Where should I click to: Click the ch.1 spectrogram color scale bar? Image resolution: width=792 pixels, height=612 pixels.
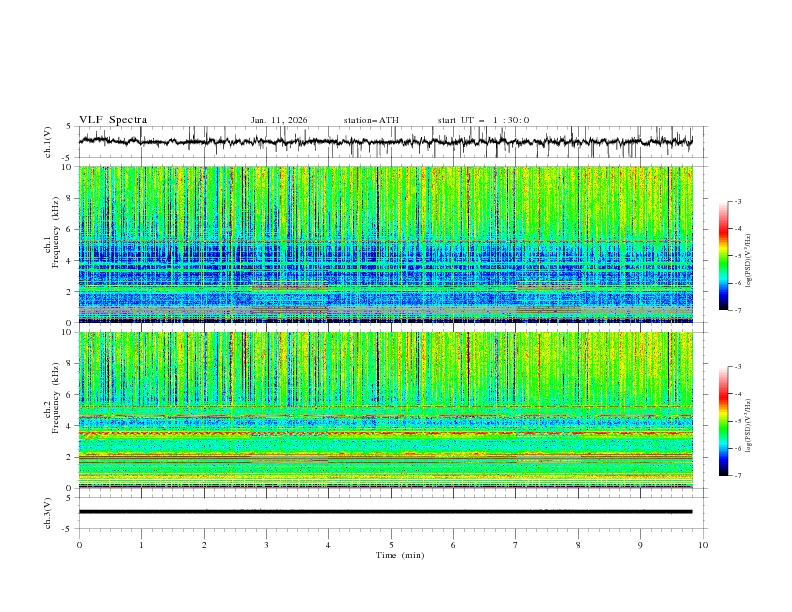point(723,256)
